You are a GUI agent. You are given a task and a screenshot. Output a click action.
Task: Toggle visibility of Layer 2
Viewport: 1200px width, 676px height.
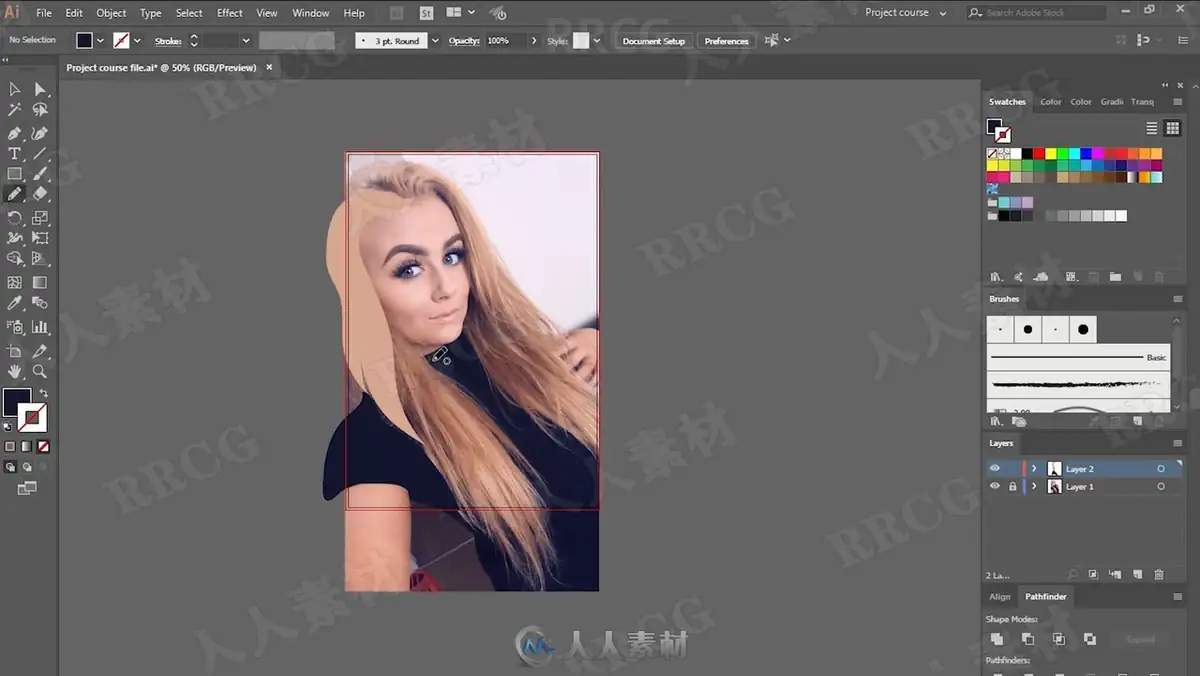pos(994,468)
